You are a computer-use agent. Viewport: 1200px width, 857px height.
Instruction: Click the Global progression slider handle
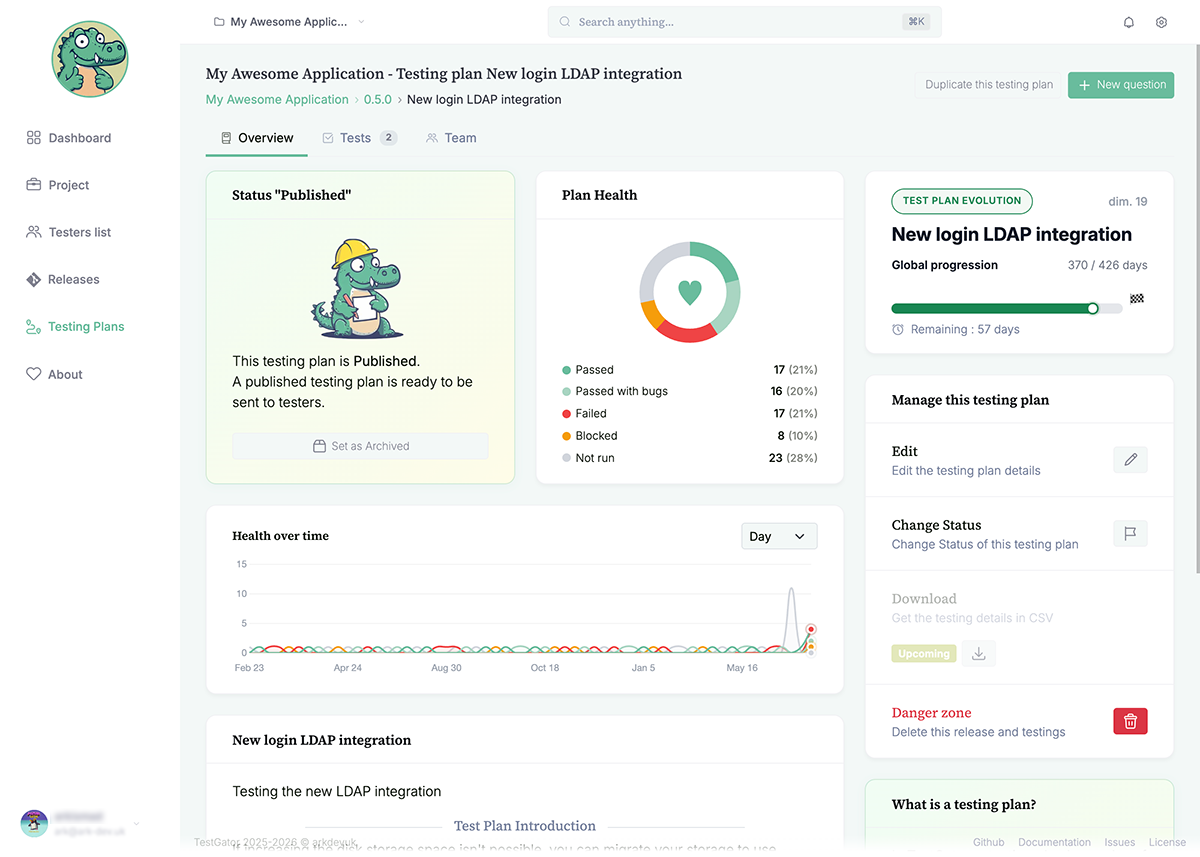click(1093, 308)
